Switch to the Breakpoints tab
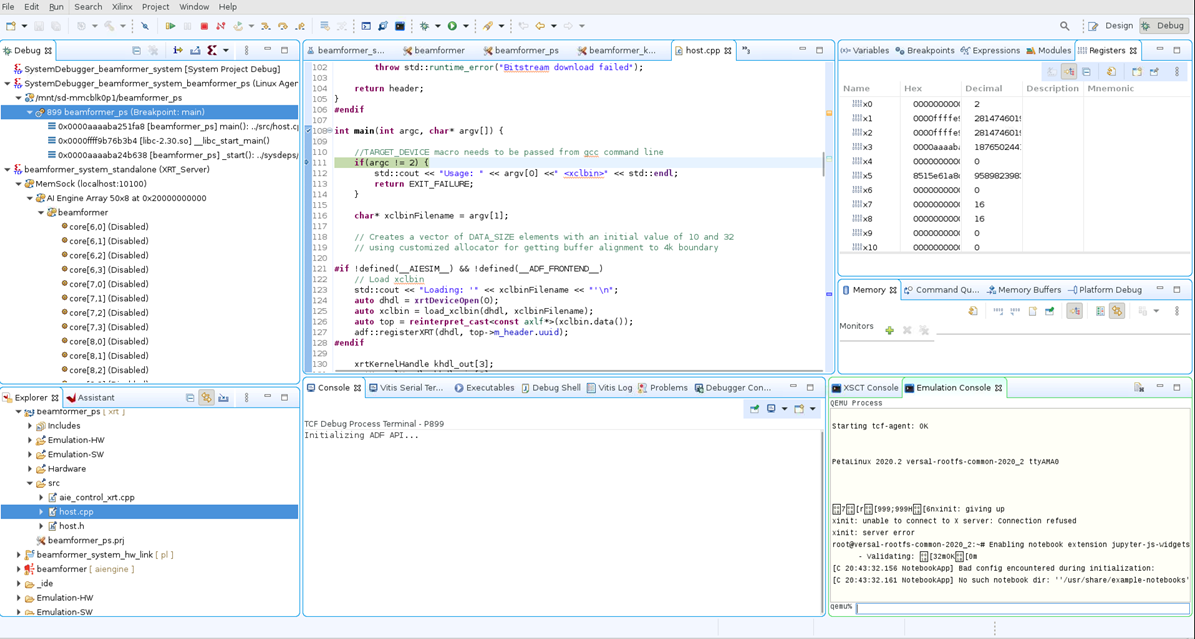This screenshot has width=1195, height=639. (924, 50)
